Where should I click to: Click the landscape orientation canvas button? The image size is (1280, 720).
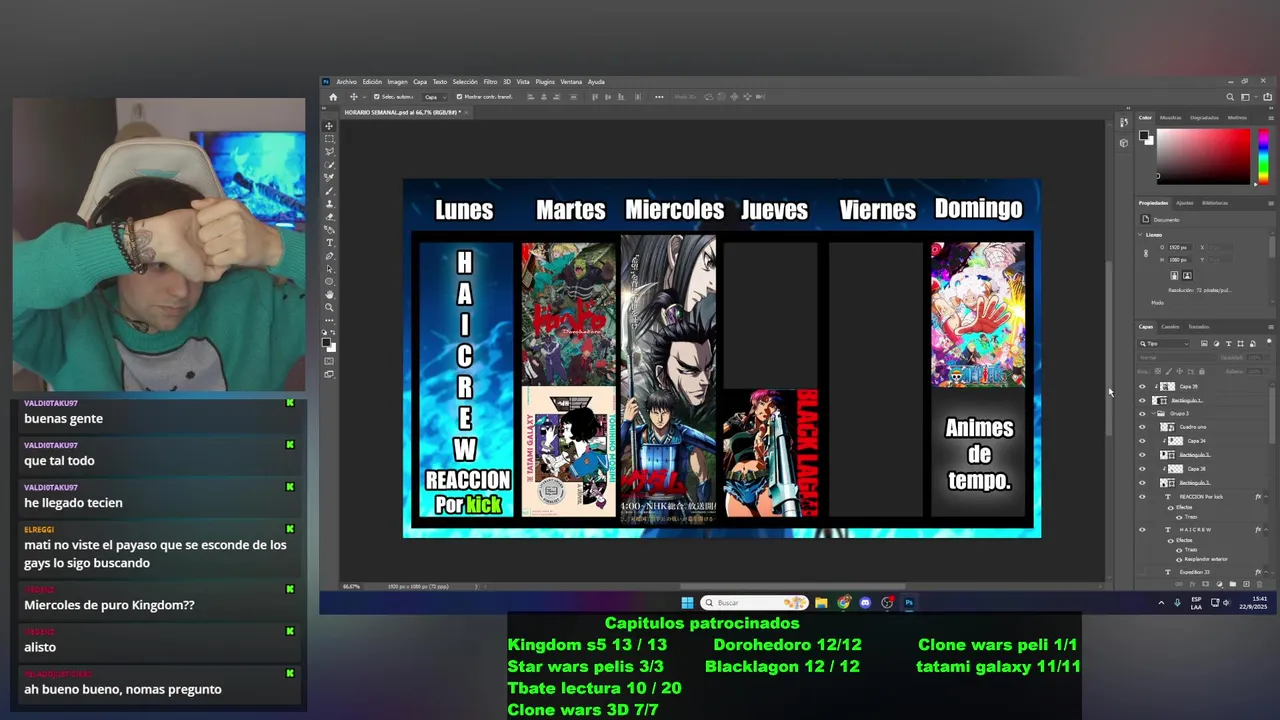1187,275
